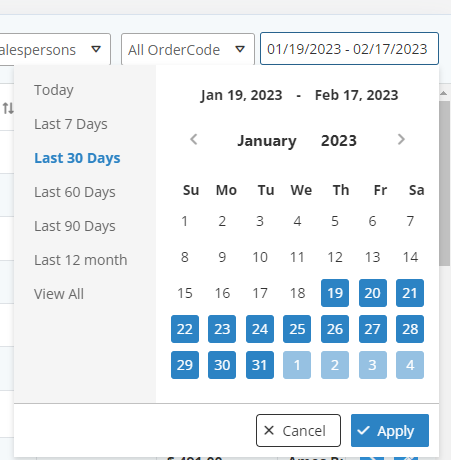
Task: Choose Last 7 Days preset
Action: point(71,124)
